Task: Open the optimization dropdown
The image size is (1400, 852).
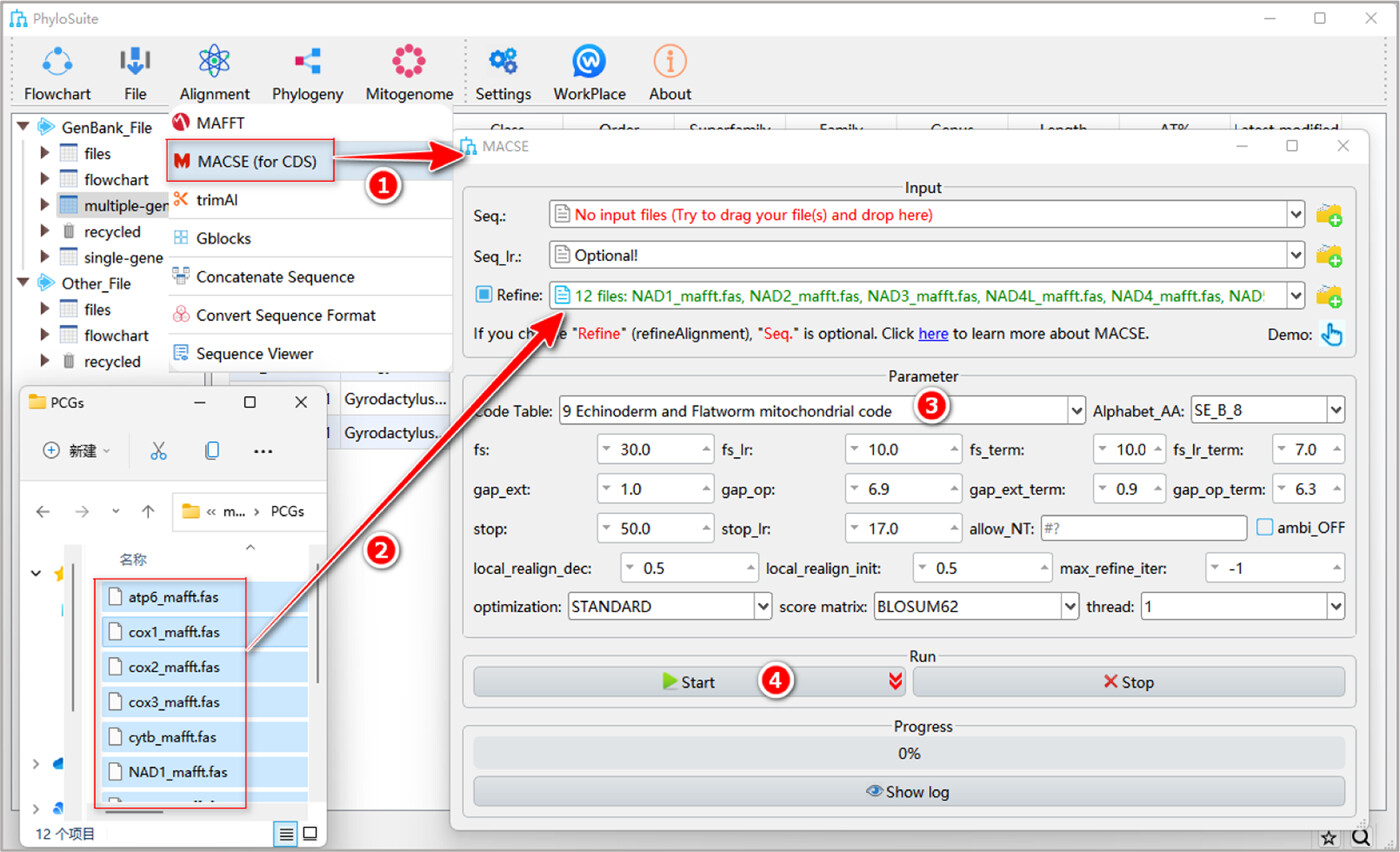Action: coord(765,606)
